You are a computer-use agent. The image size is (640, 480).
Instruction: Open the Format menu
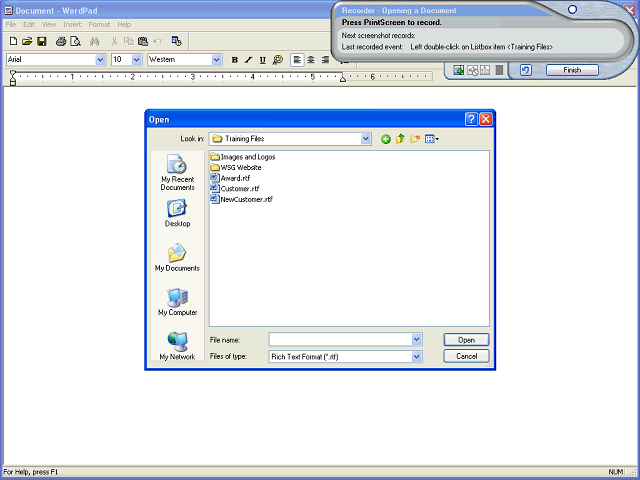click(99, 24)
